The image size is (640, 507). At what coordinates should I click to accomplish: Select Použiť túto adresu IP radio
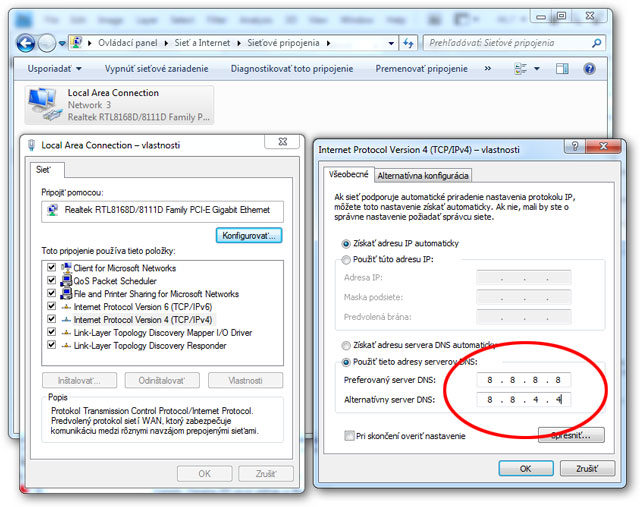point(346,260)
